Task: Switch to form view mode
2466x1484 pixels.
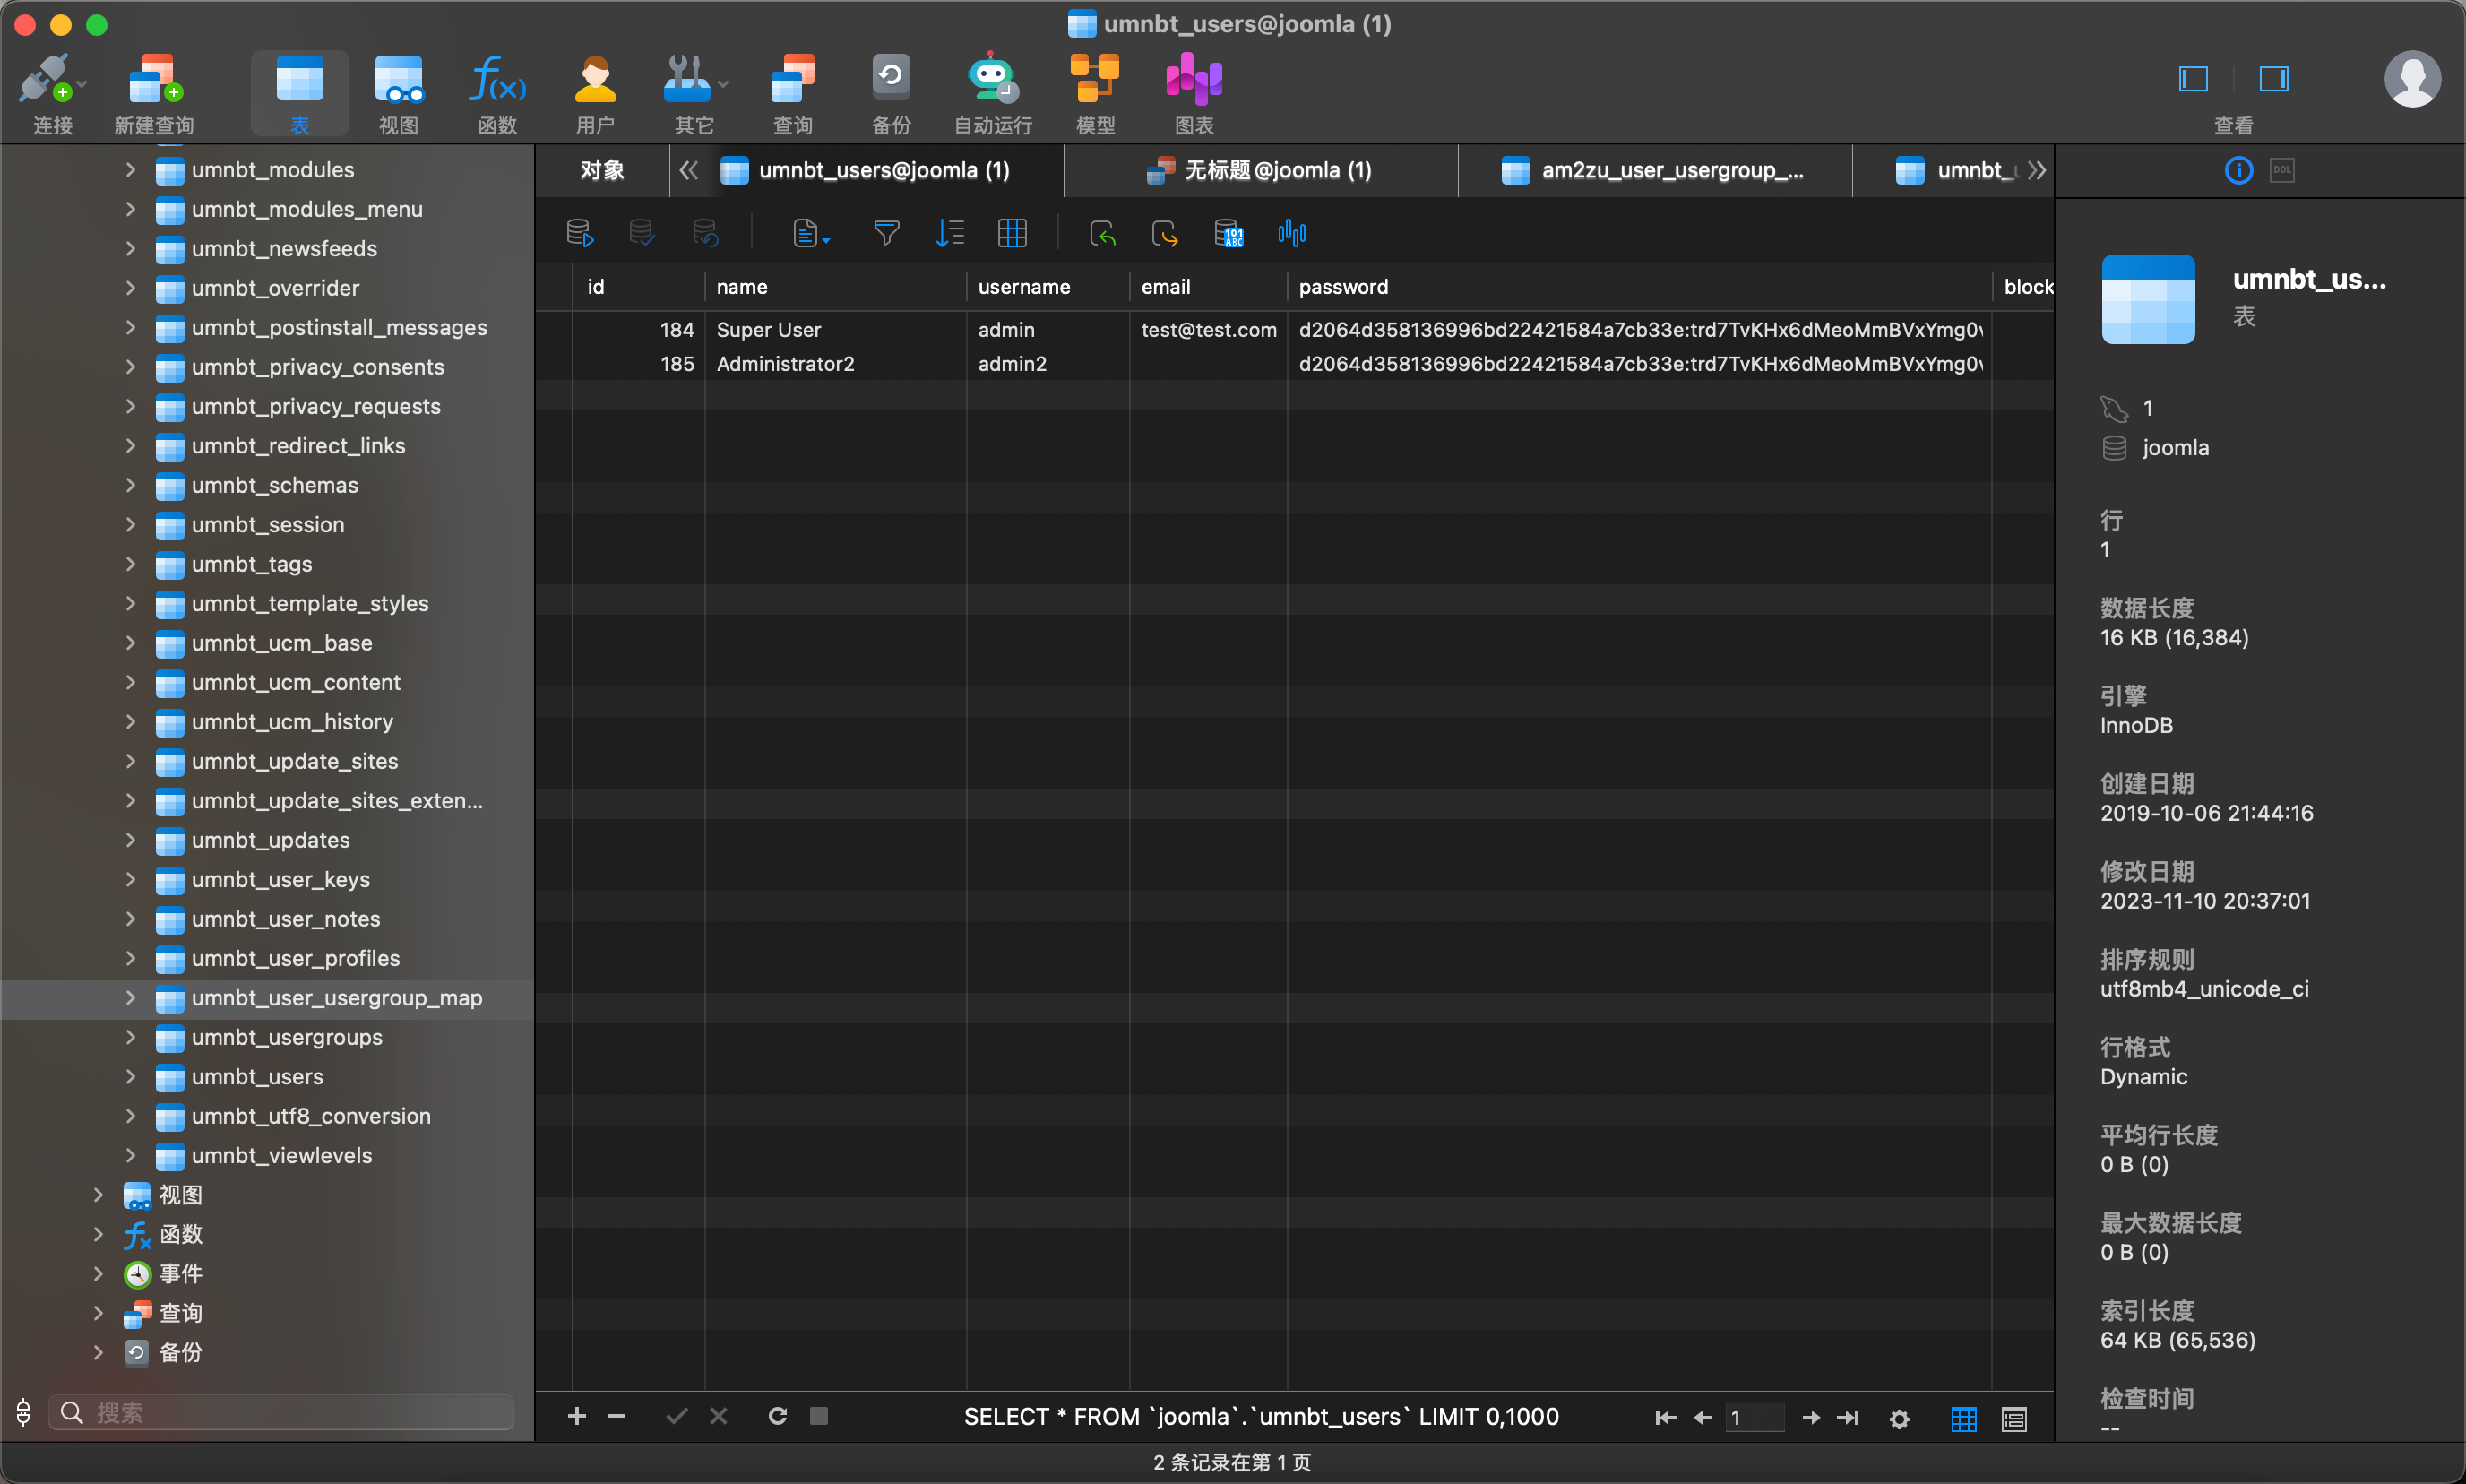Action: [2013, 1417]
